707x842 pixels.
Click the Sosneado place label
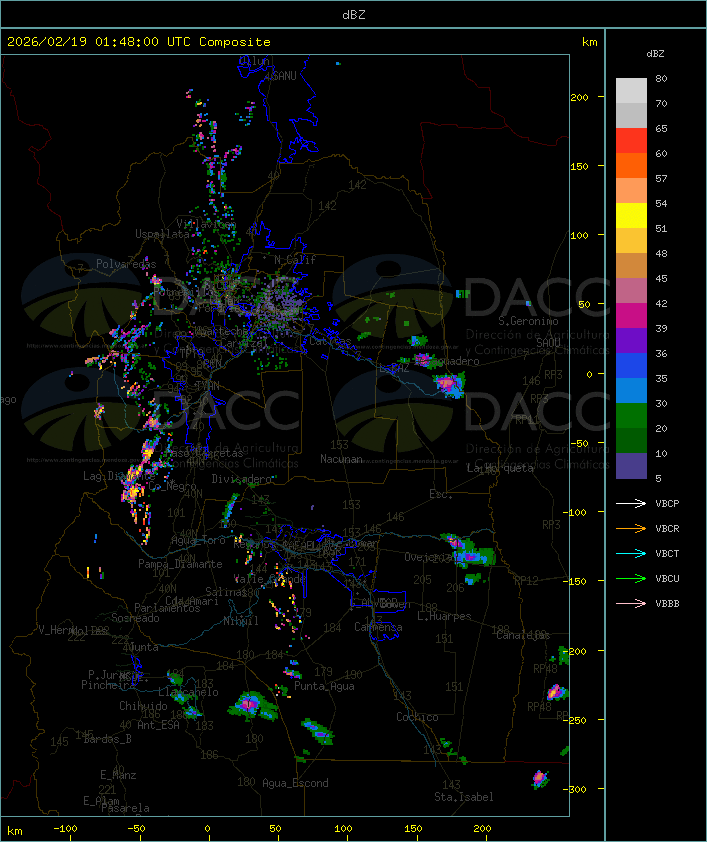coord(135,618)
